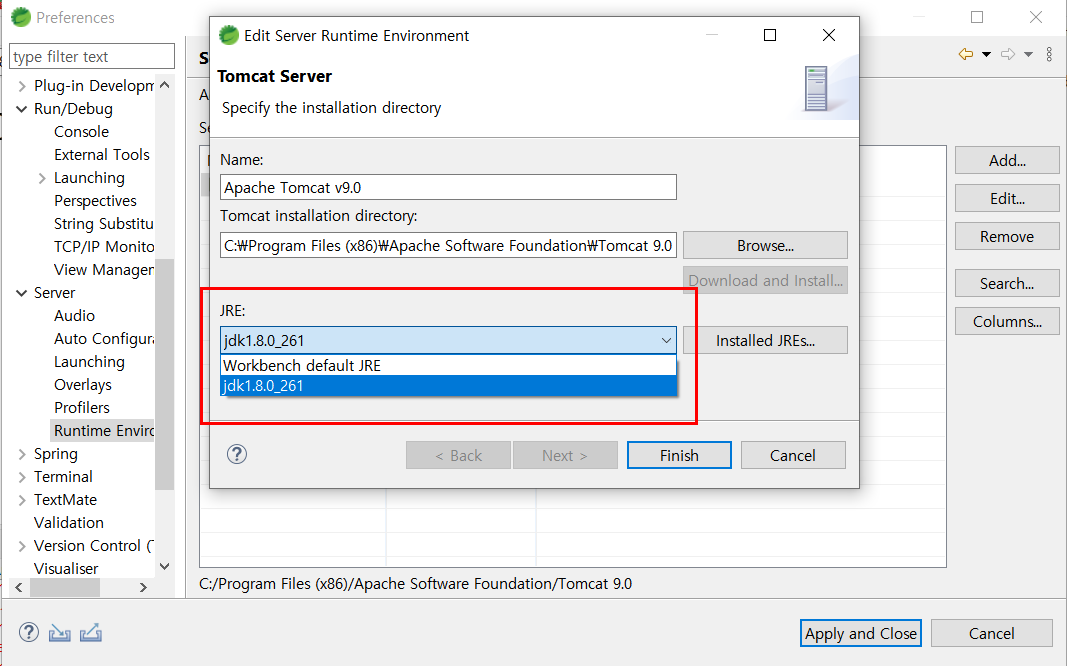Click the import preferences icon
The image size is (1067, 666).
[60, 633]
